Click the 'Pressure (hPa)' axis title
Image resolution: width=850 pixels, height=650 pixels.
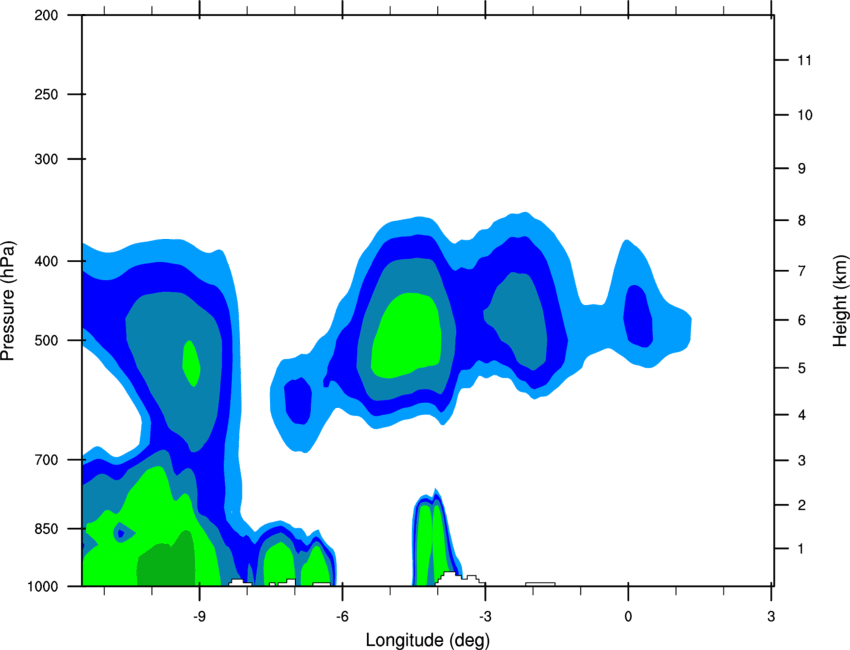[x=8, y=301]
